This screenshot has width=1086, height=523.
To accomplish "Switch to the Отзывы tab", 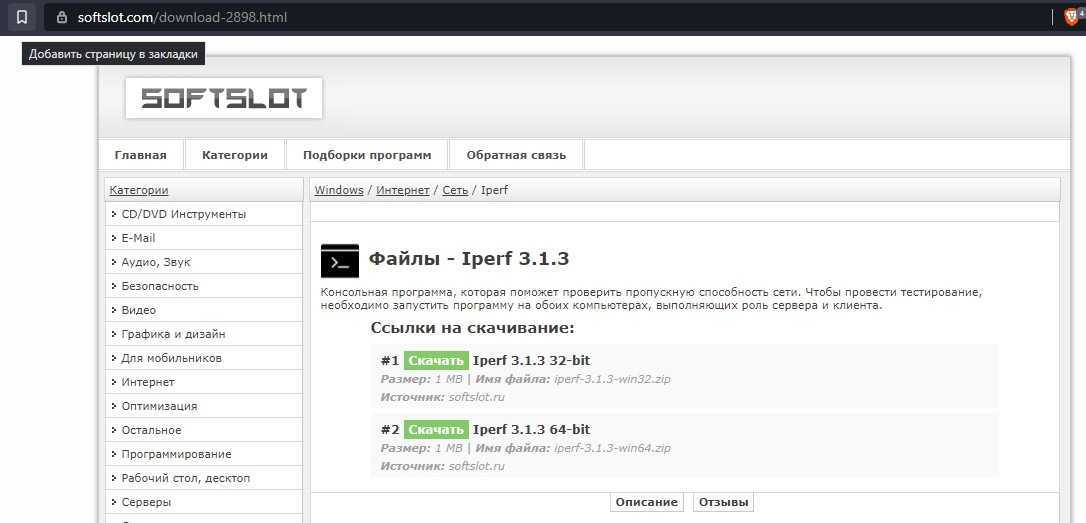I will click(x=724, y=502).
